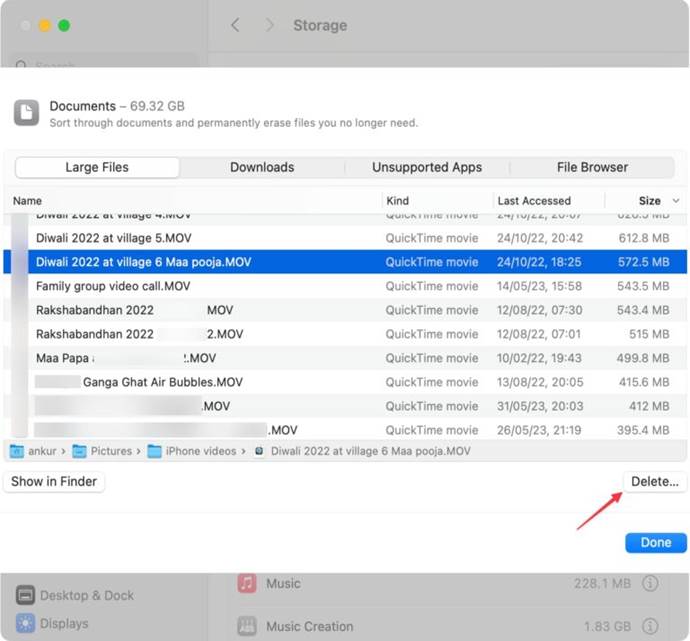Open Desktop & Dock sidebar icon
The width and height of the screenshot is (690, 641).
[x=25, y=595]
